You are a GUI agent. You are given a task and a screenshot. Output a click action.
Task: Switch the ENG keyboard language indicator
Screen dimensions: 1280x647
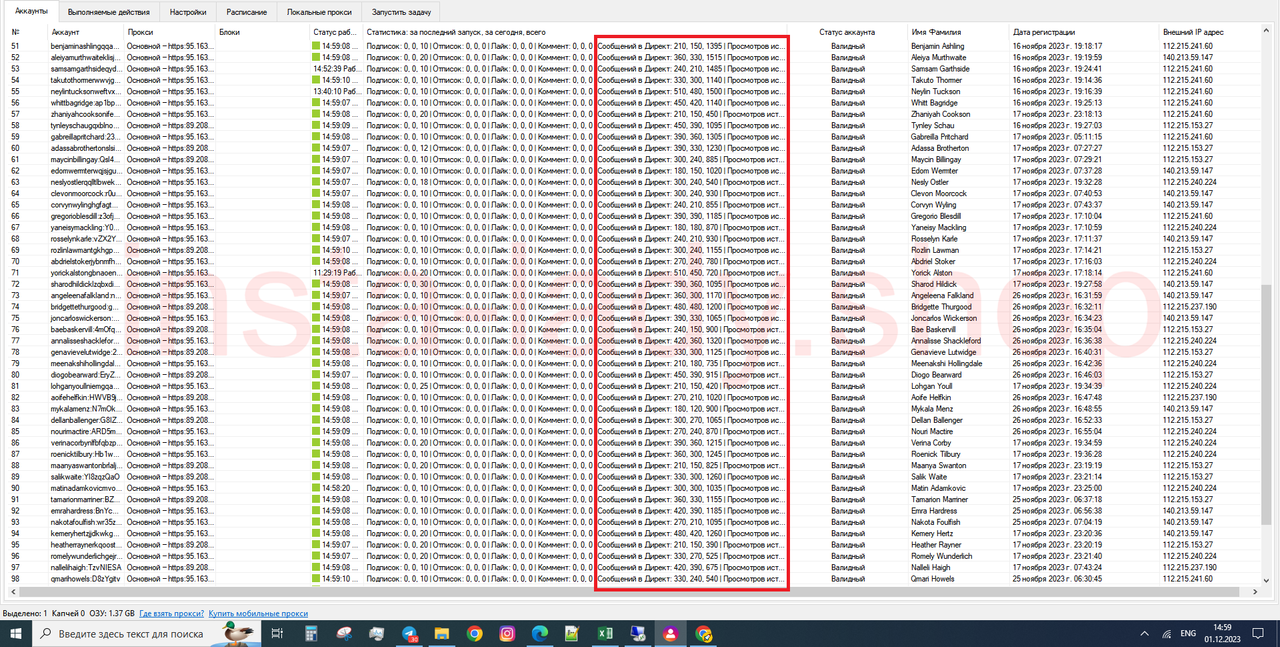[x=1189, y=633]
